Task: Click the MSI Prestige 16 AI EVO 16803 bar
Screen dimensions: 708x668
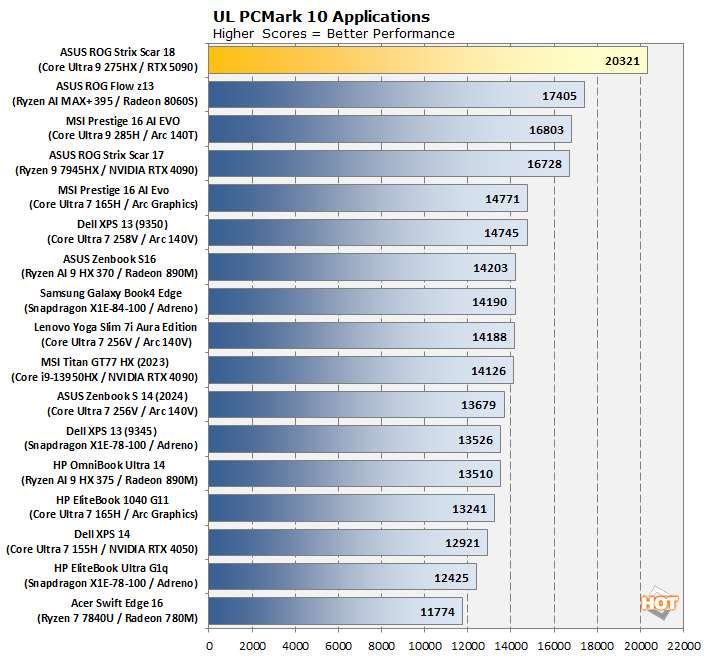Action: coord(390,129)
